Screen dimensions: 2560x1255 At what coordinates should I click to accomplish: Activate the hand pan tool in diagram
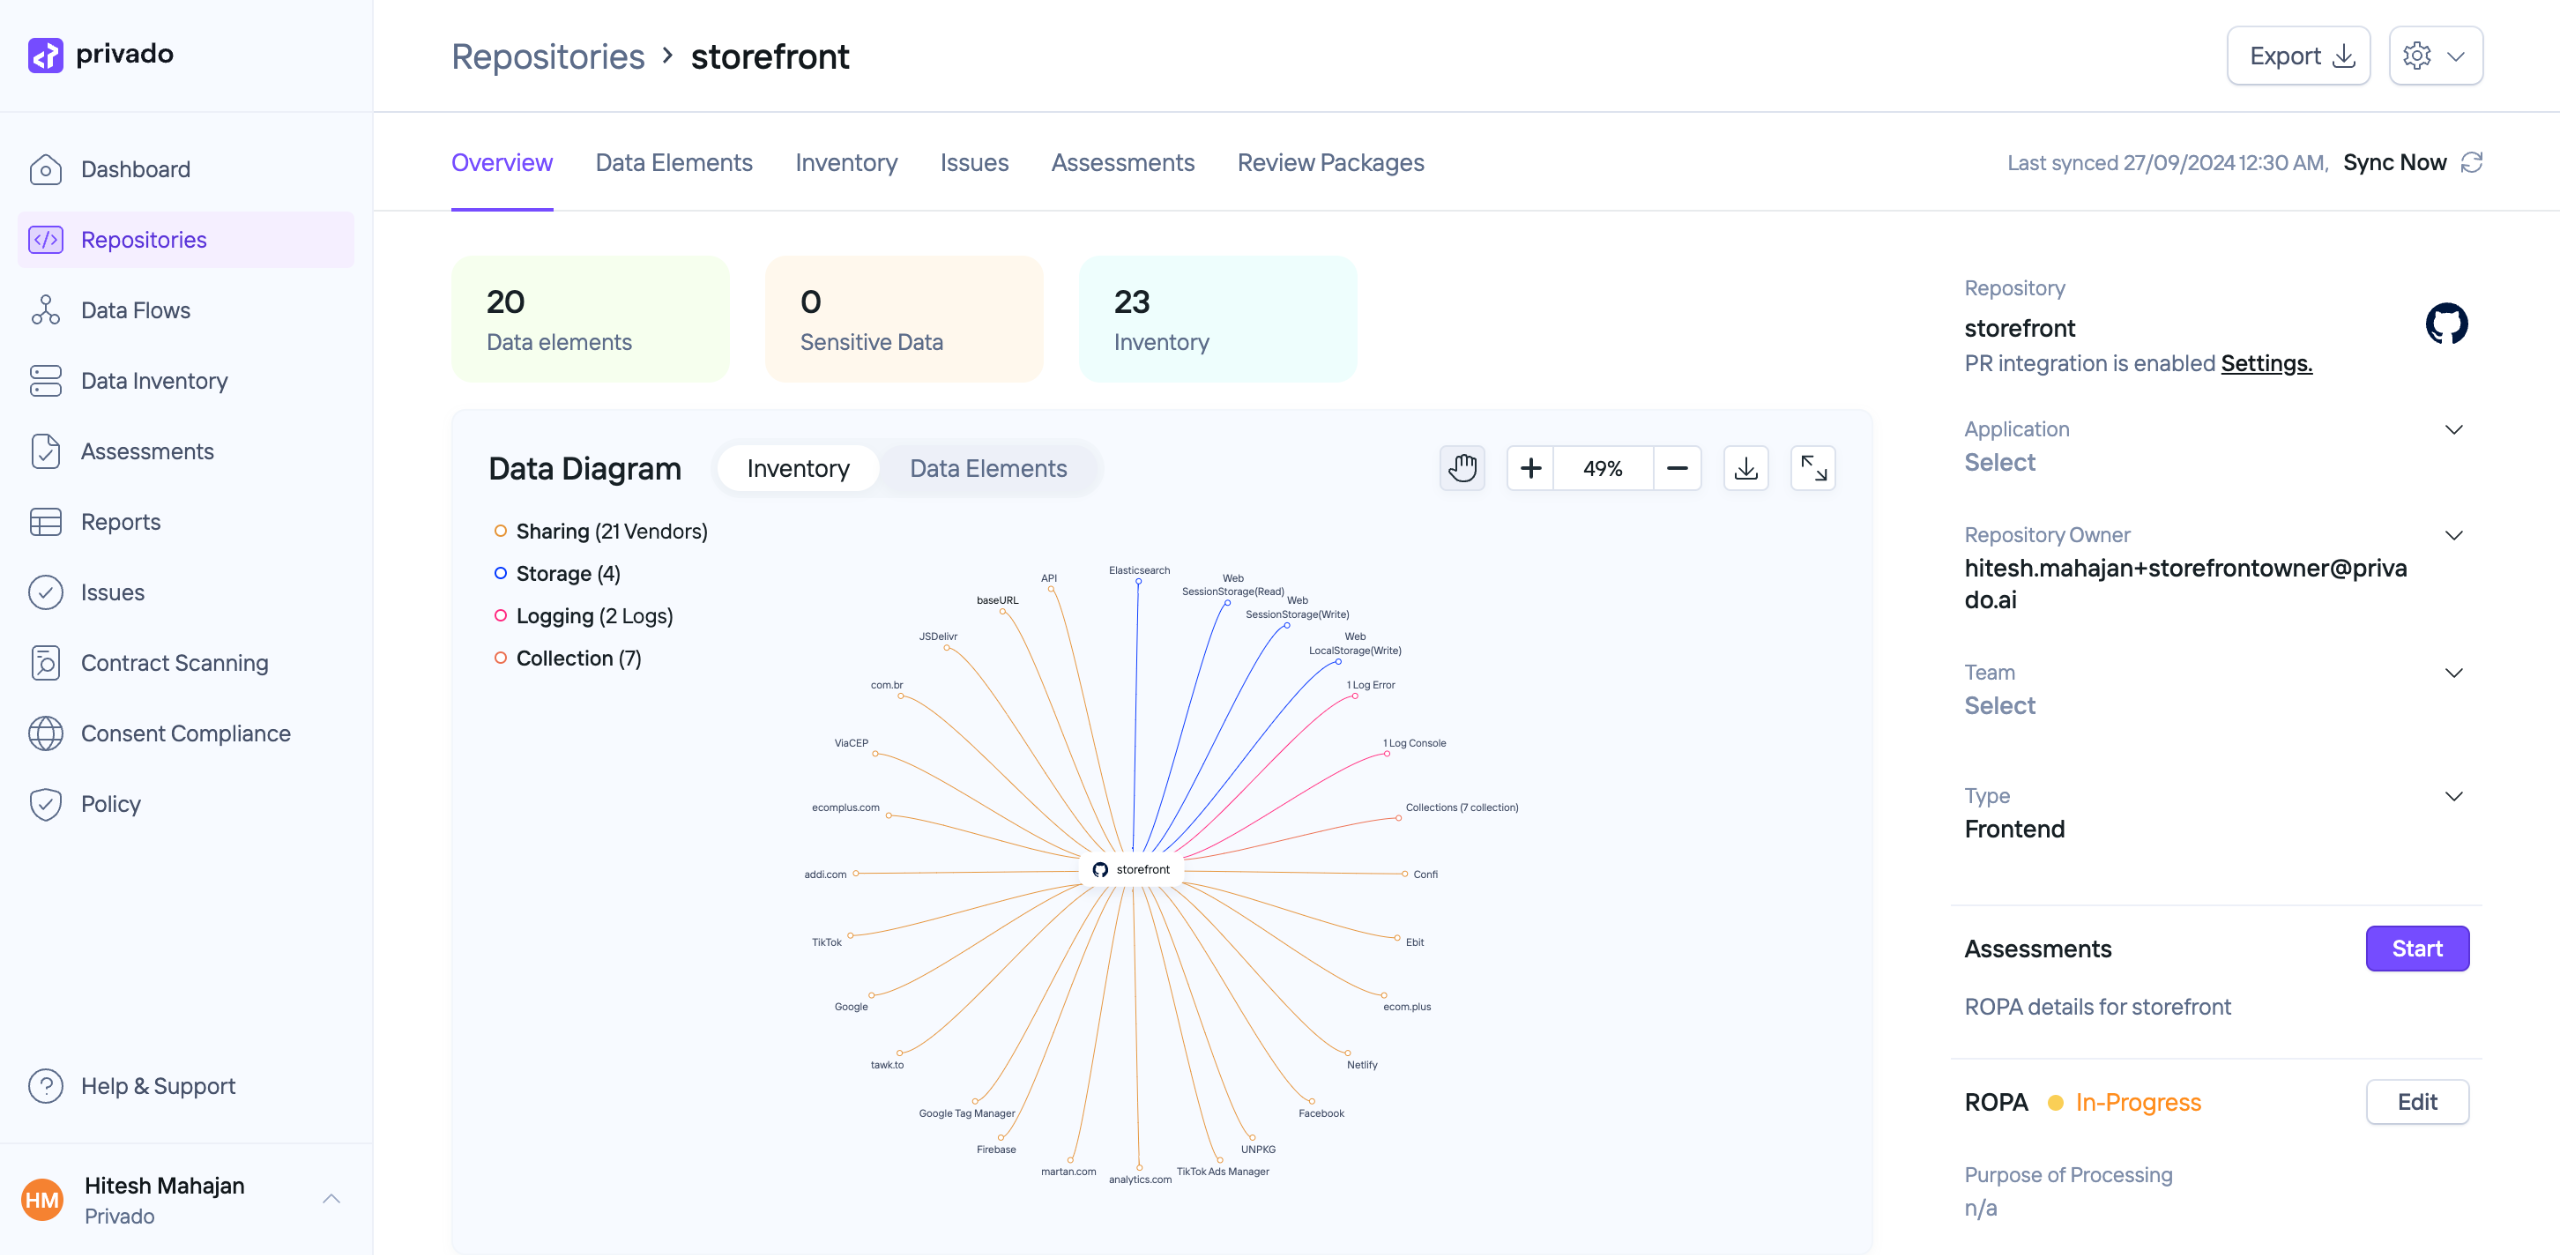pyautogui.click(x=1462, y=468)
